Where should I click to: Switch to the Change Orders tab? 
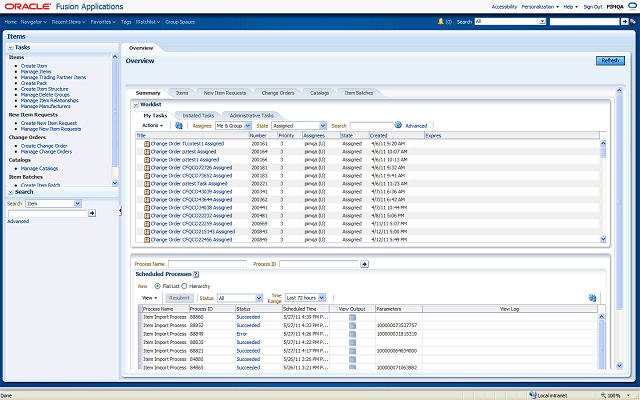pos(277,93)
